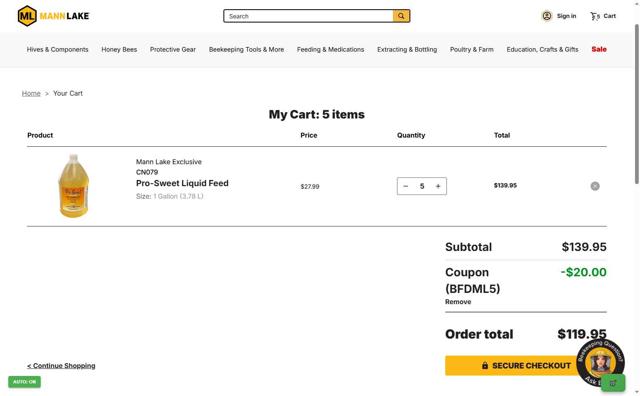Click Remove under coupon BFDML5
The width and height of the screenshot is (640, 396).
[458, 302]
